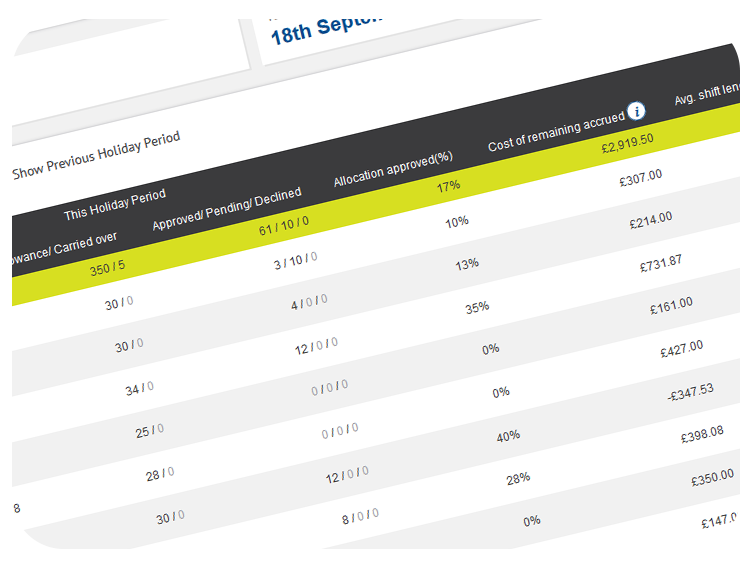This screenshot has width=756, height=569.
Task: Click the info icon beside Cost of remaining accrued
Action: pos(637,110)
